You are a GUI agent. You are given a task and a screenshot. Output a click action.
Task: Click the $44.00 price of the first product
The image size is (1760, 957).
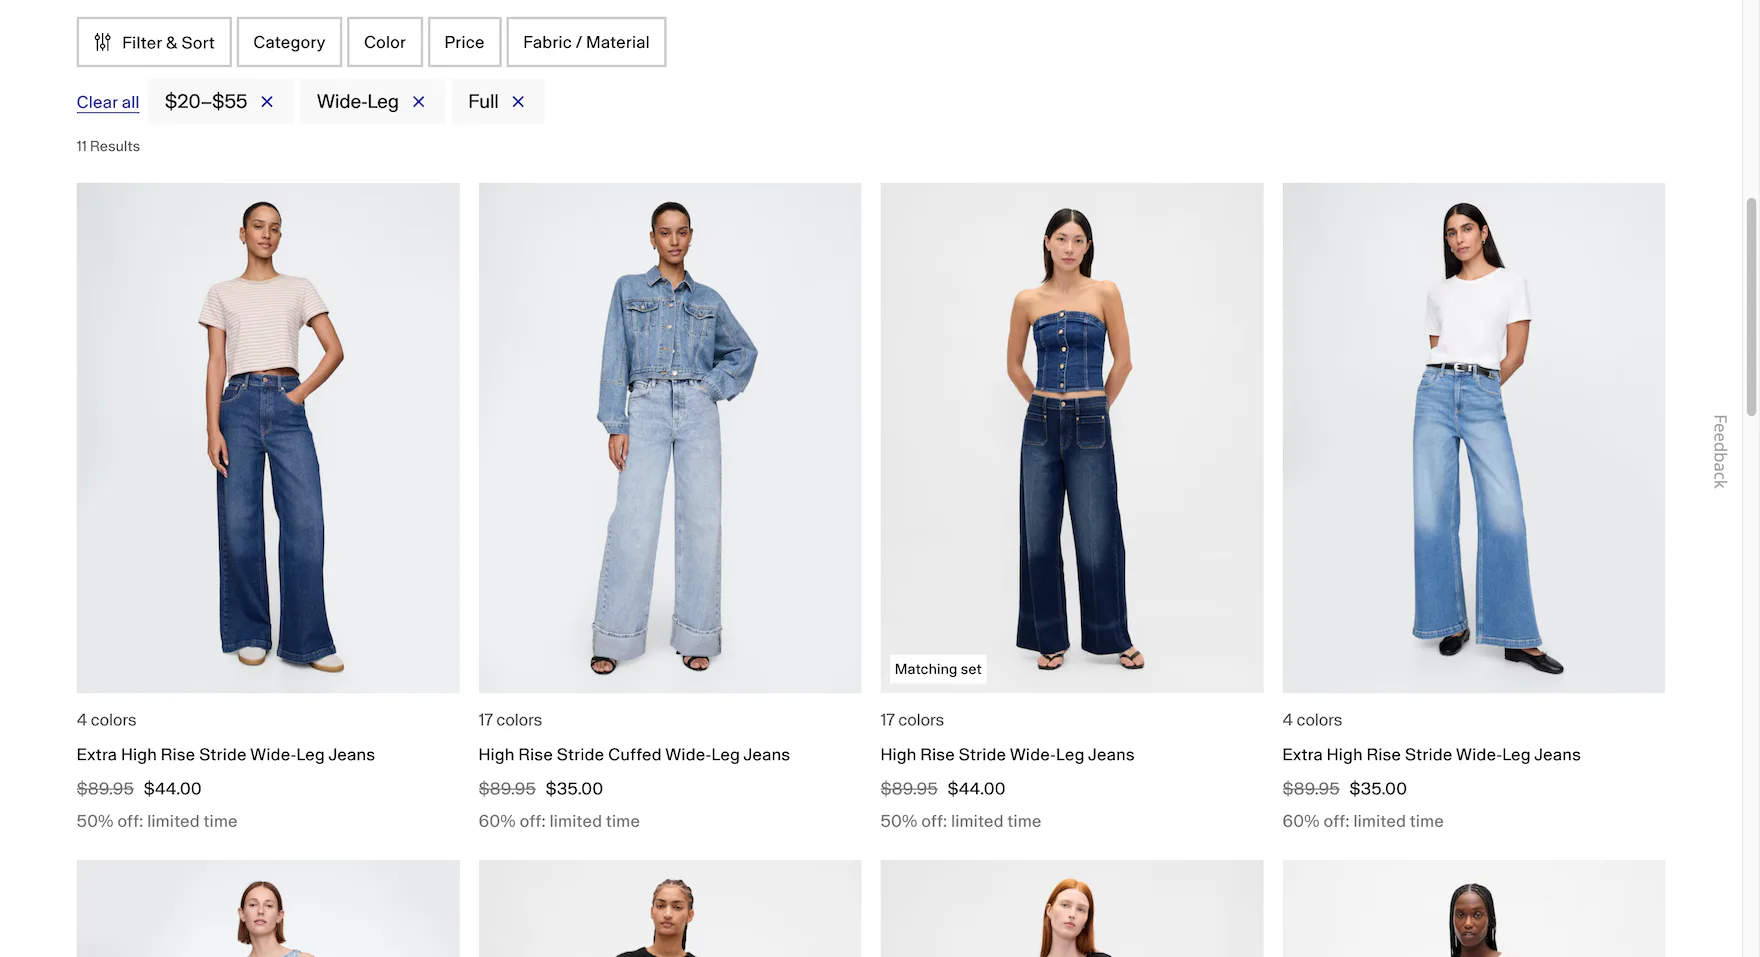(x=173, y=789)
